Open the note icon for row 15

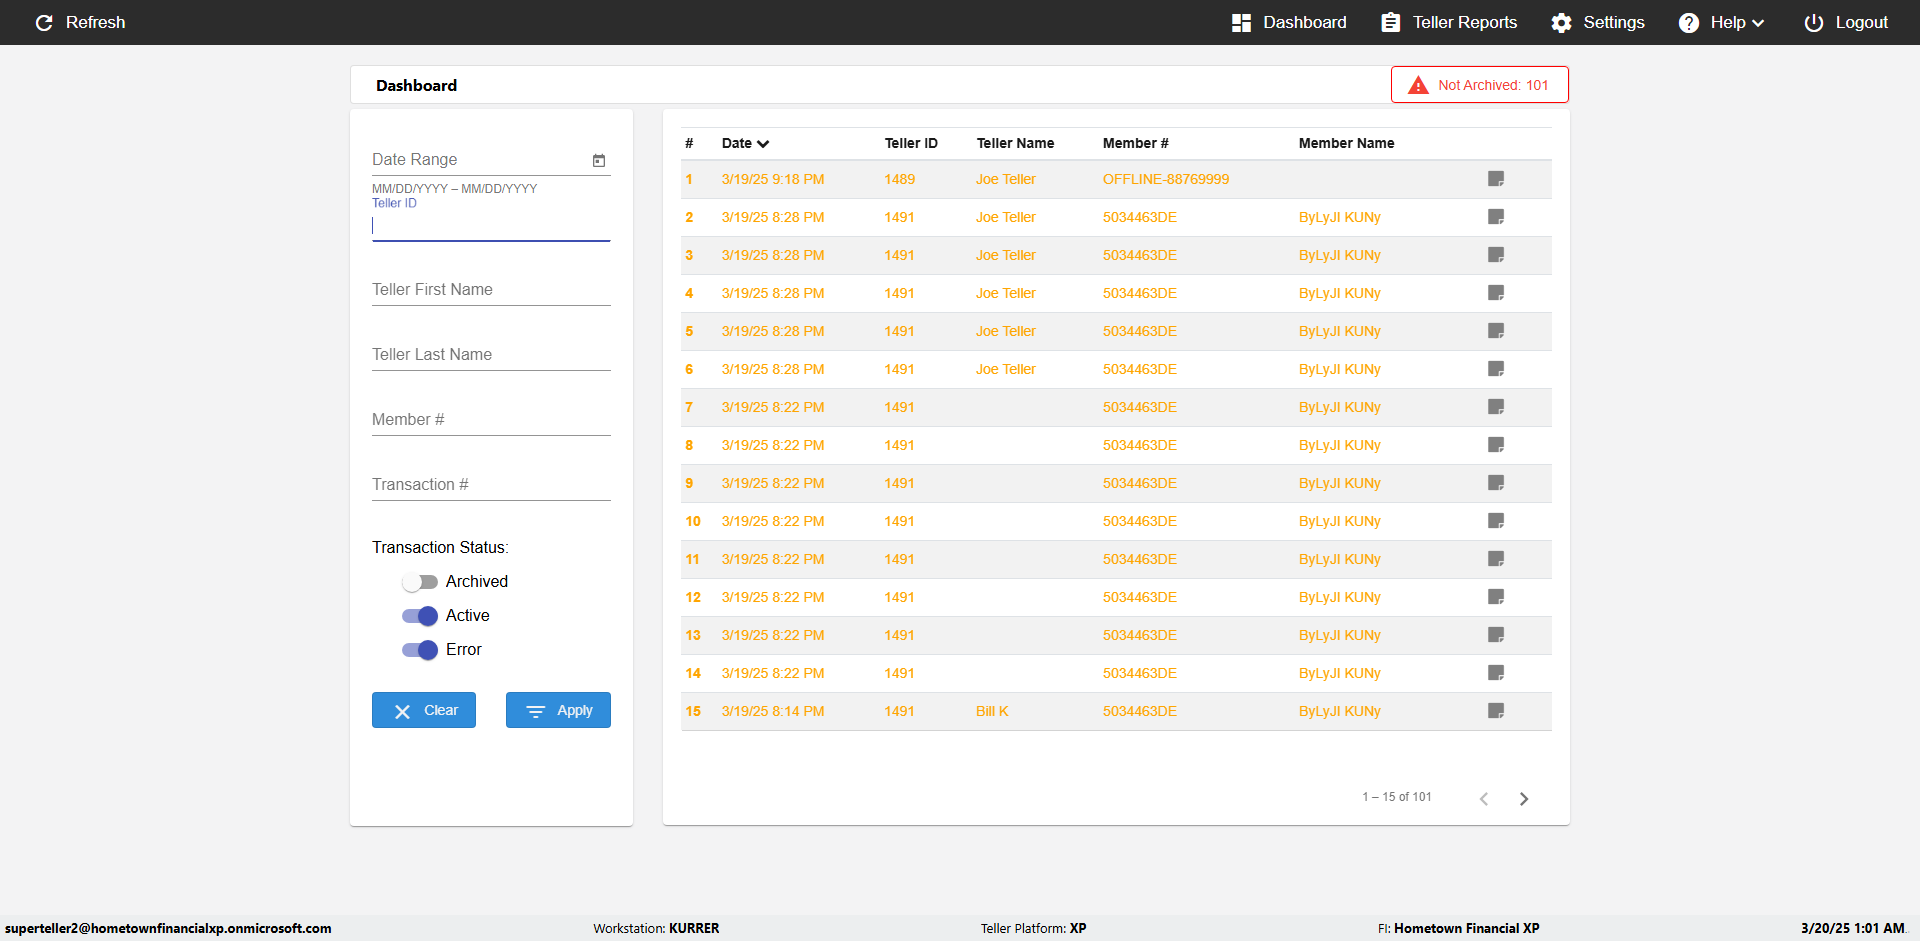point(1496,711)
